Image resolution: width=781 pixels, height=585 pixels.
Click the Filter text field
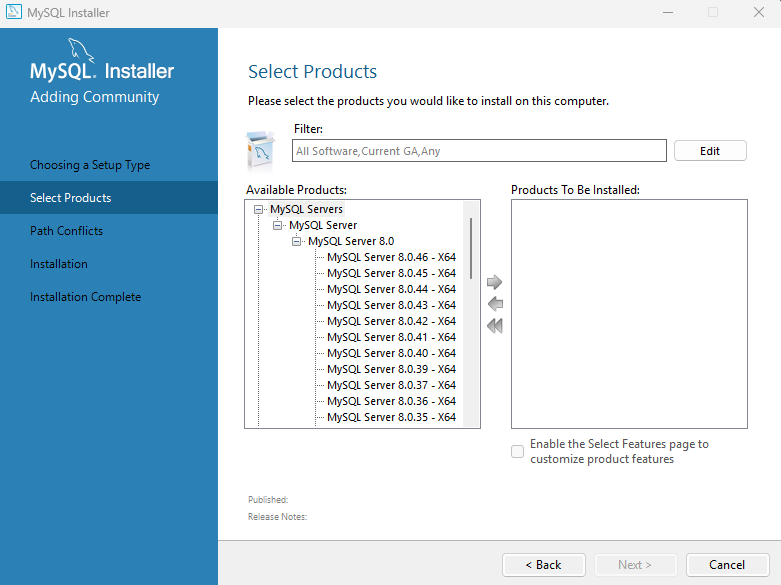pyautogui.click(x=479, y=150)
